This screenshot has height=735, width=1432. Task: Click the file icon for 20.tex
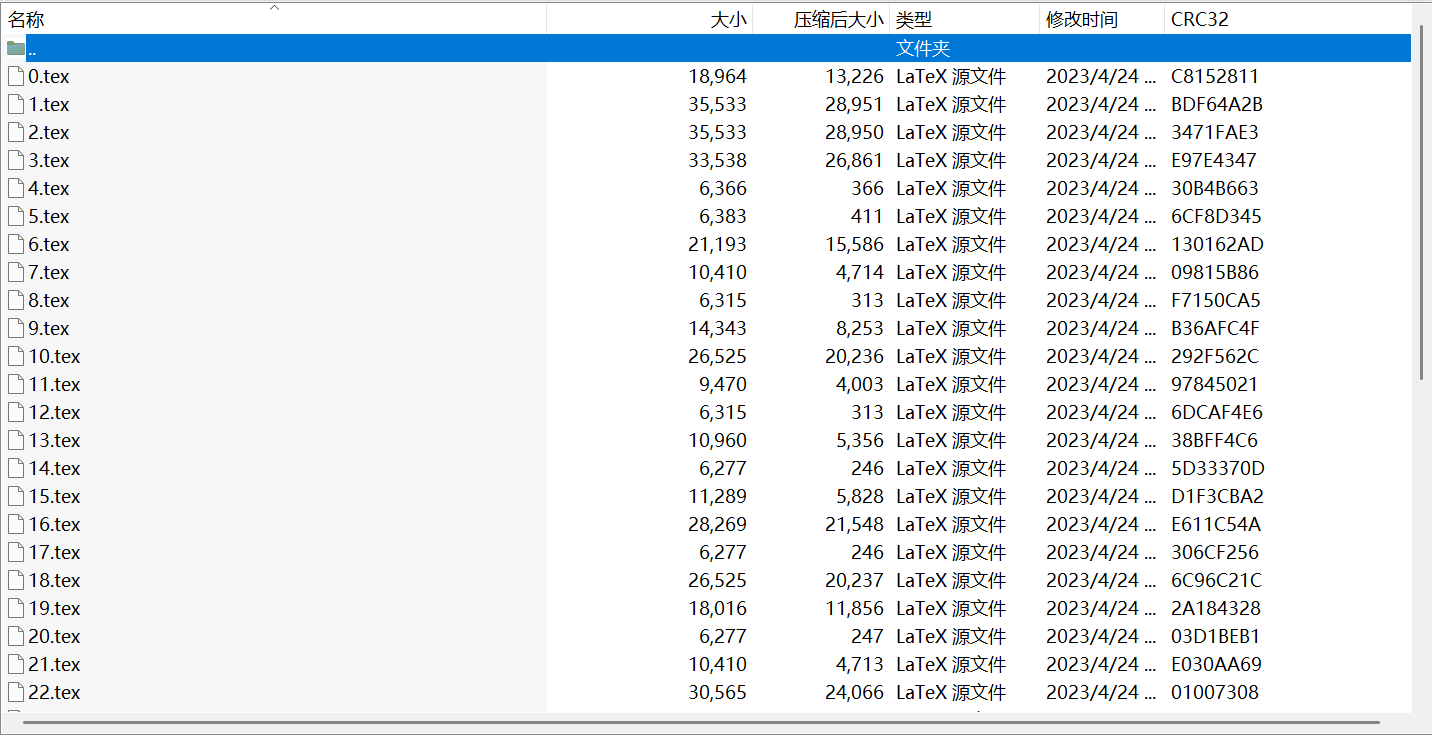pyautogui.click(x=16, y=636)
